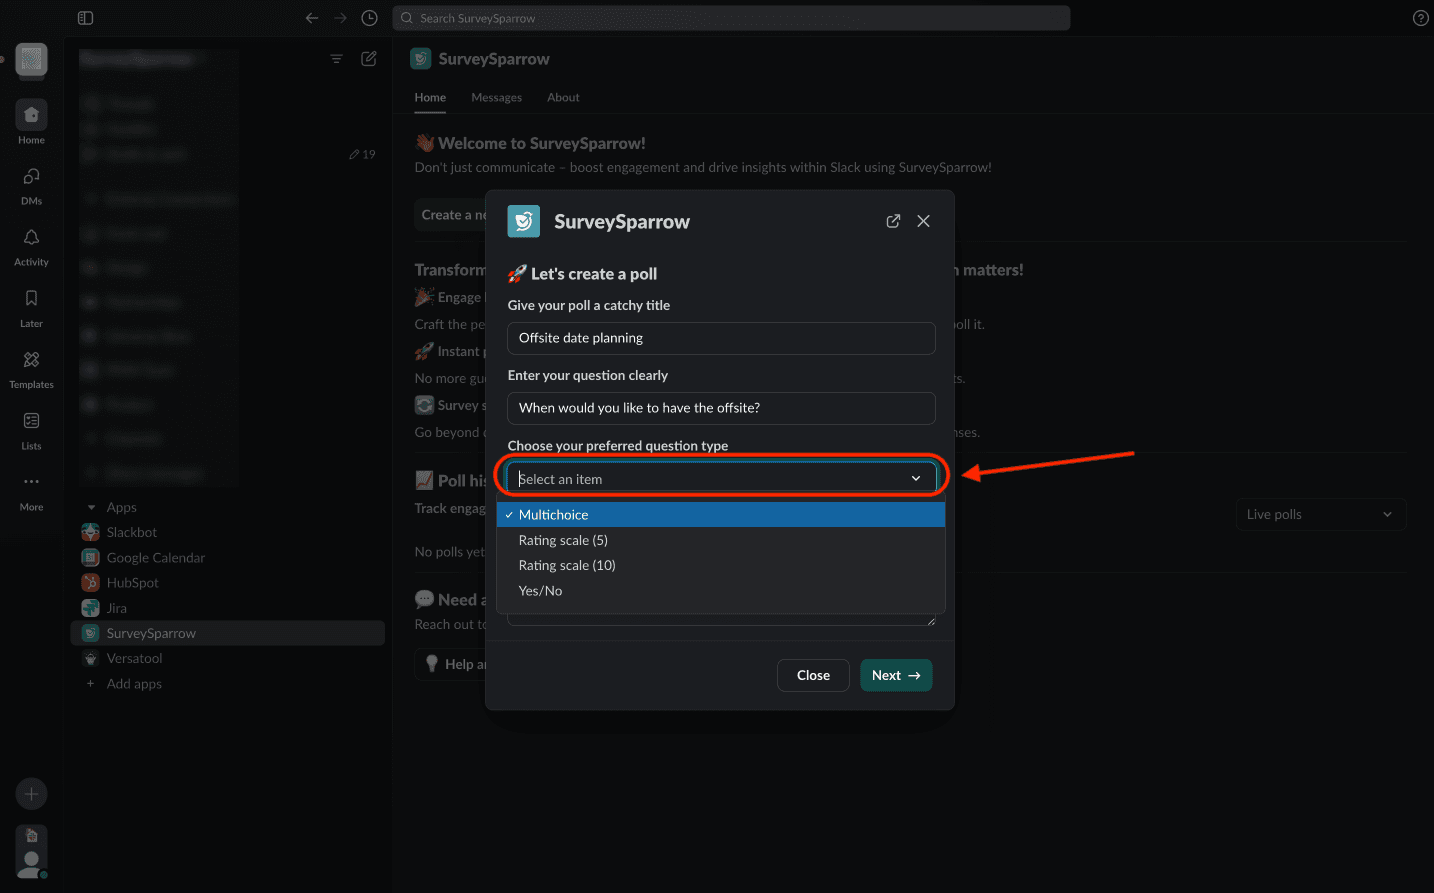
Task: Switch to the Messages tab
Action: coord(496,98)
